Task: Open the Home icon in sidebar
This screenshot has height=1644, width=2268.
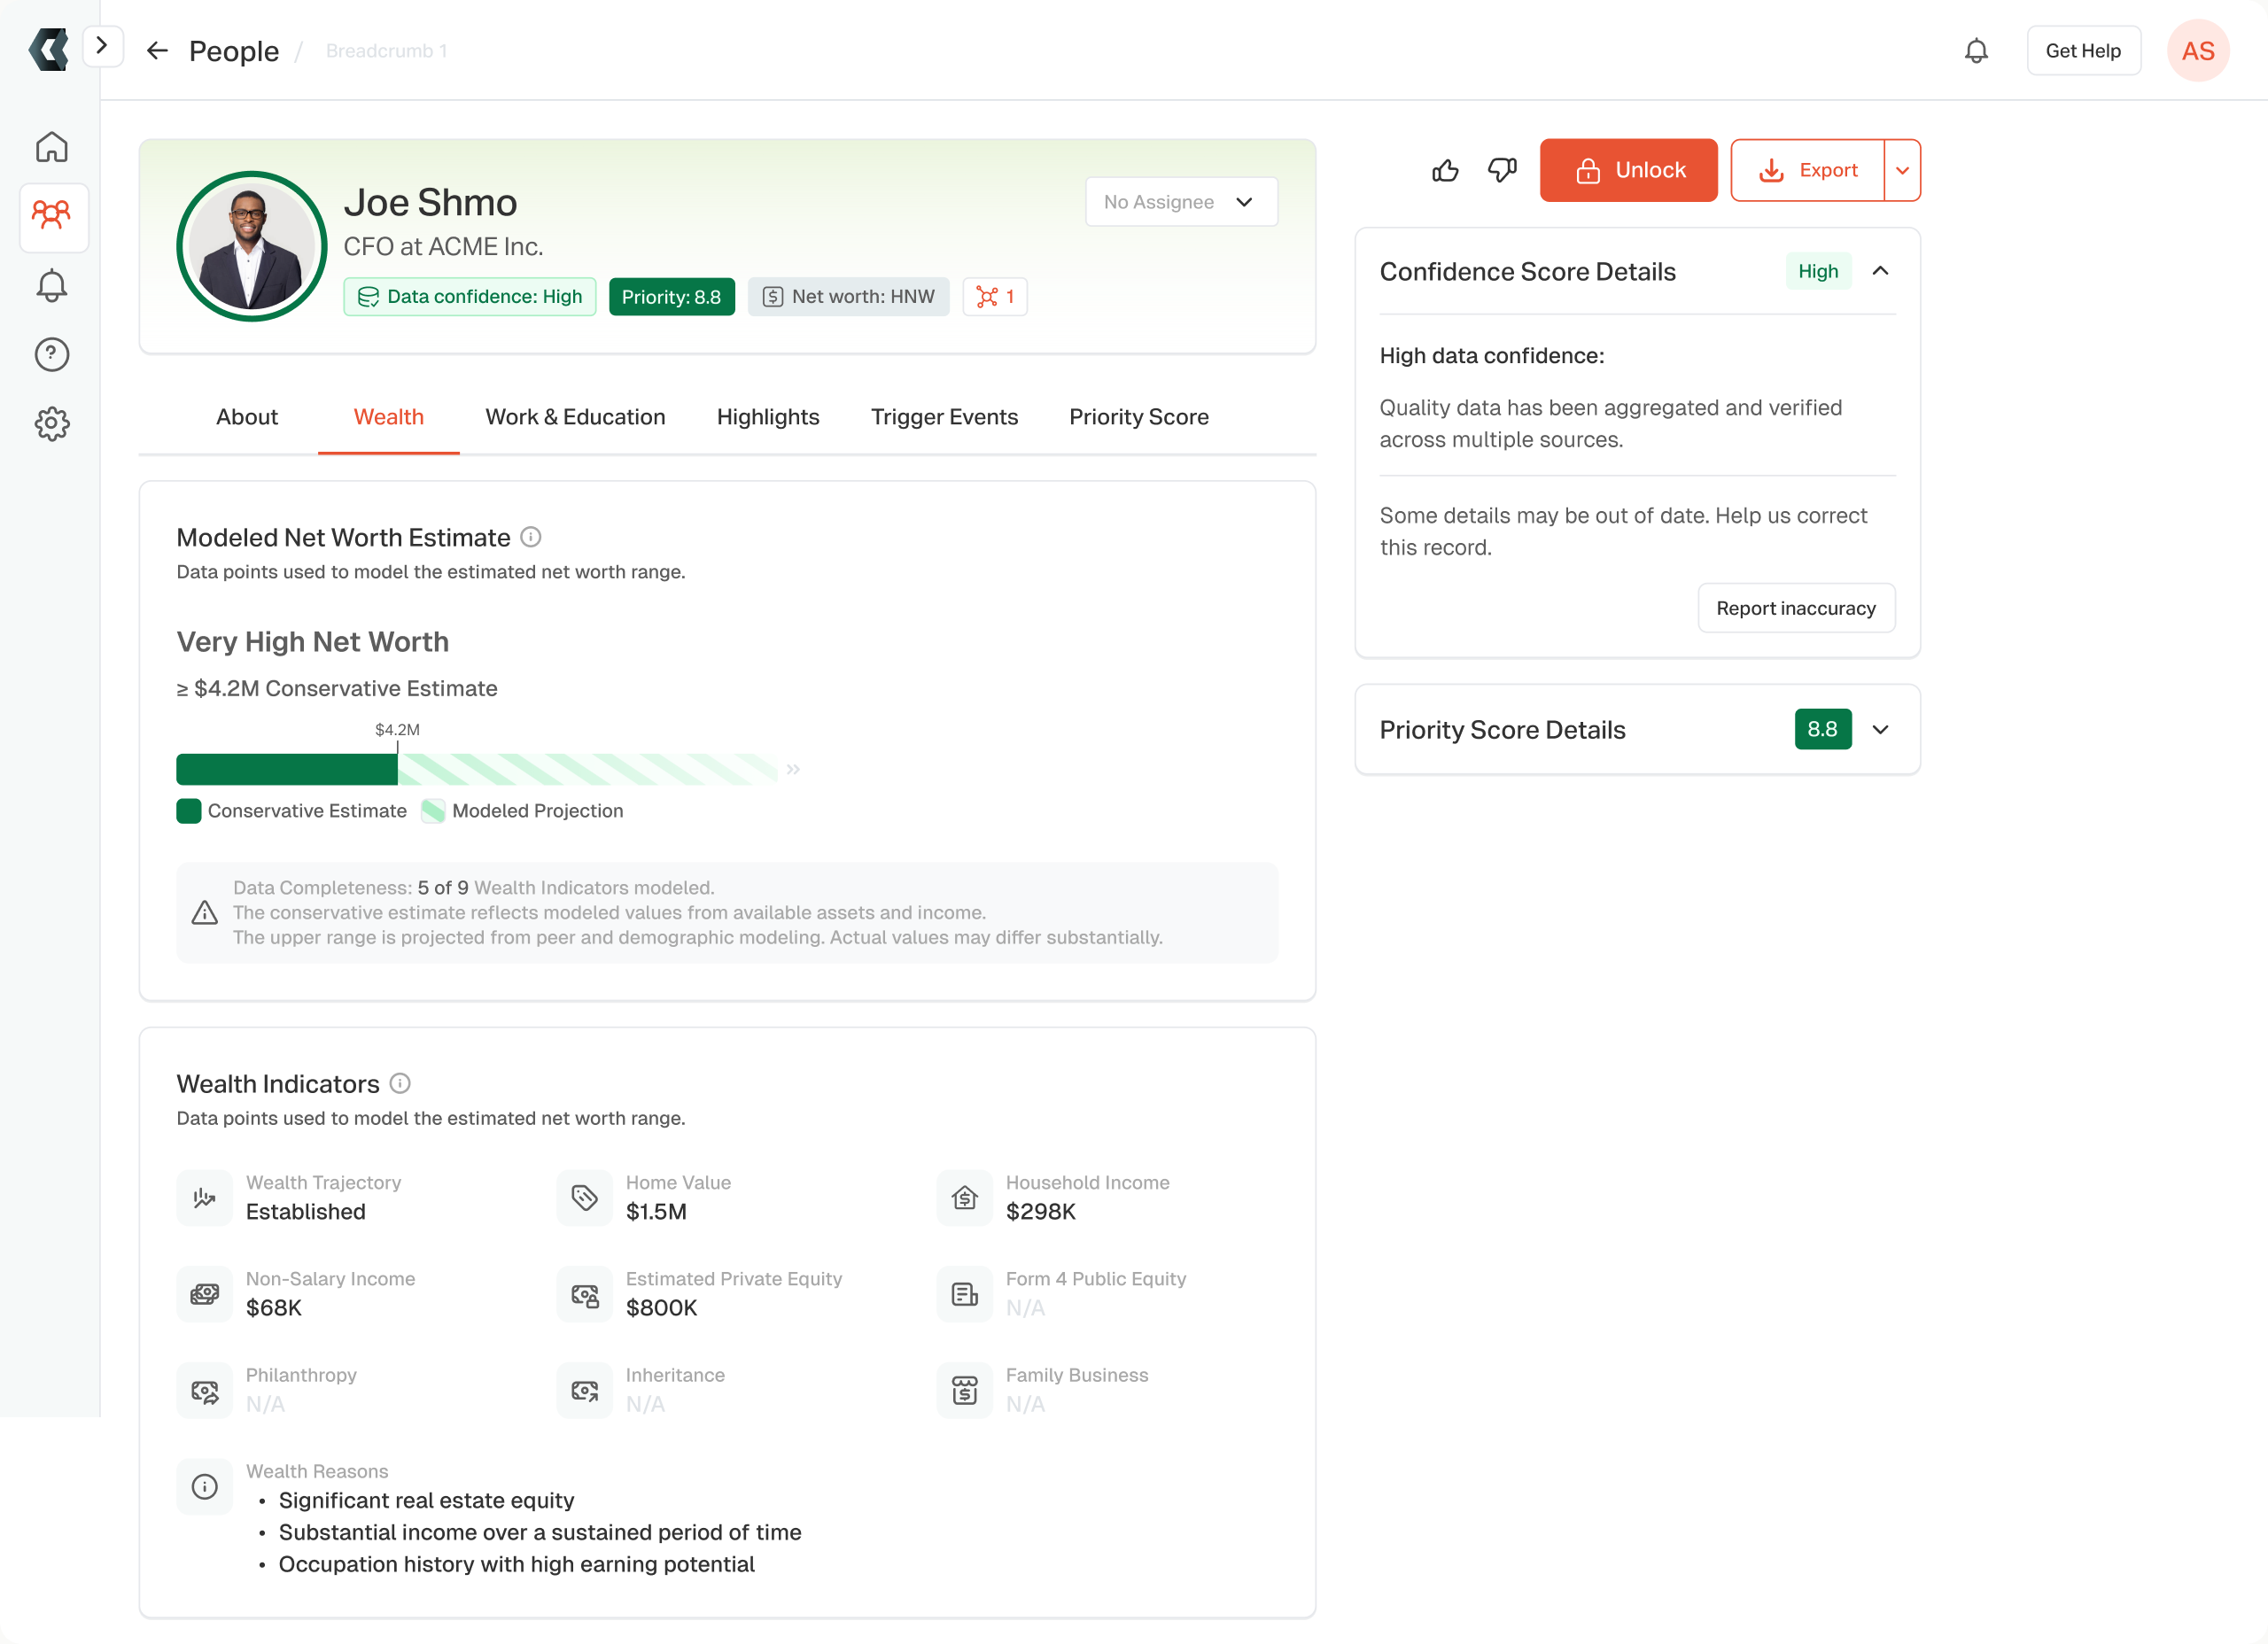Action: click(52, 147)
